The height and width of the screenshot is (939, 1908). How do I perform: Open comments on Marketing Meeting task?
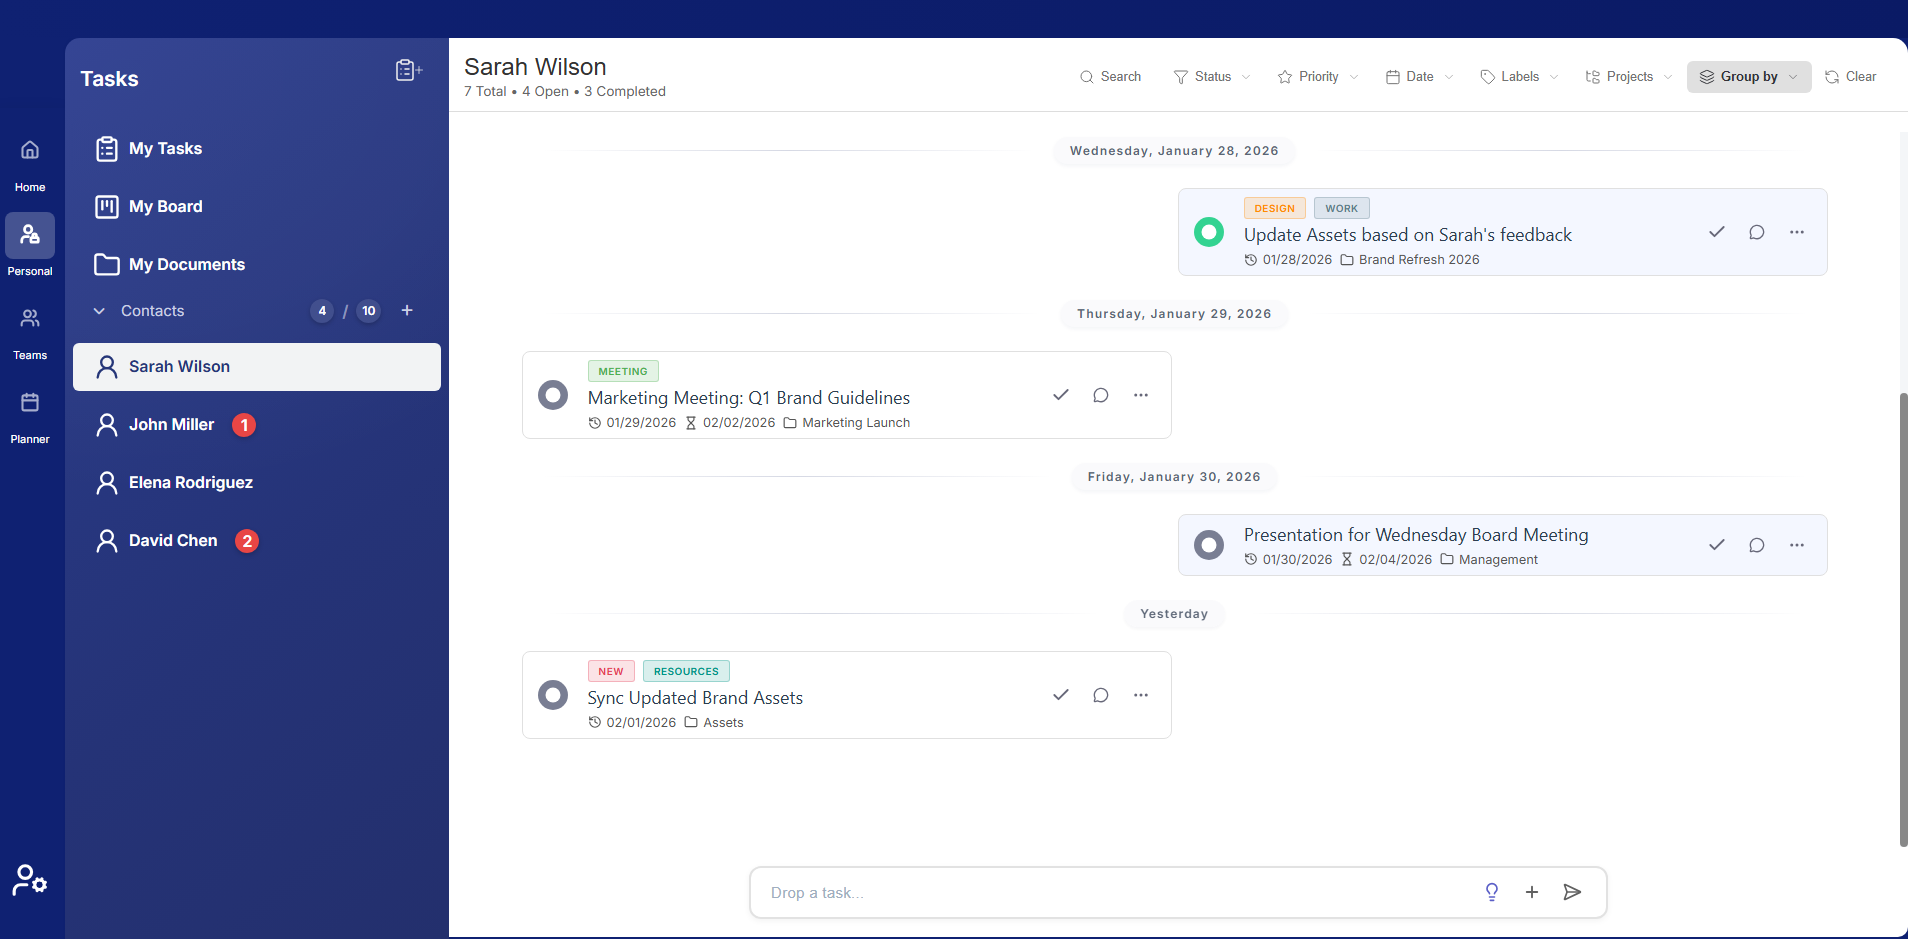(1100, 395)
